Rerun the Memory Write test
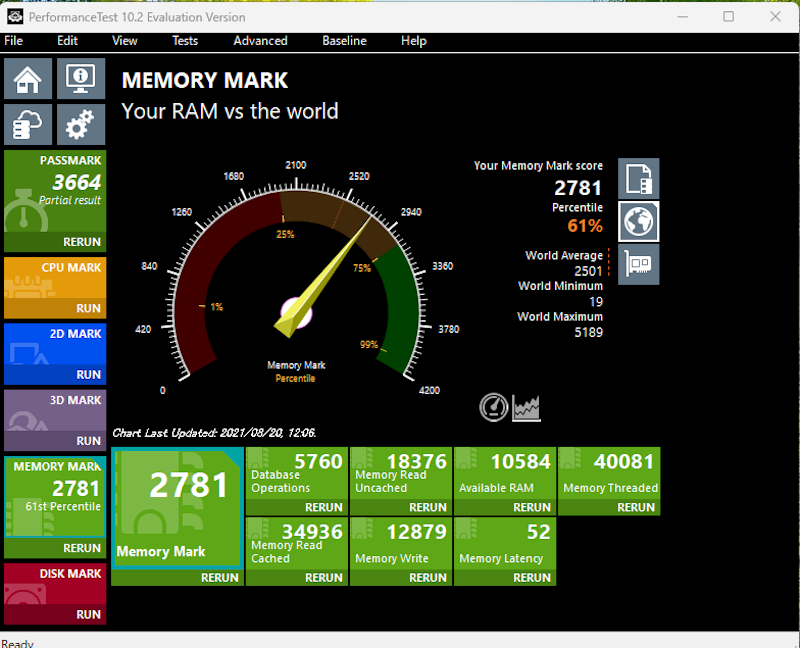800x648 pixels. tap(401, 578)
